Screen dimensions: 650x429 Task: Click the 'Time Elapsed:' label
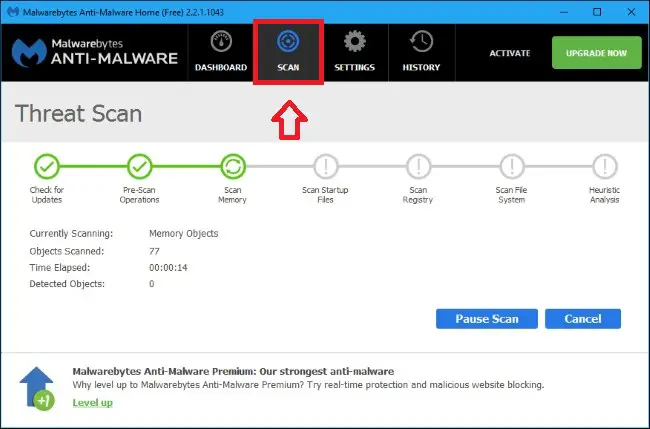coord(60,268)
